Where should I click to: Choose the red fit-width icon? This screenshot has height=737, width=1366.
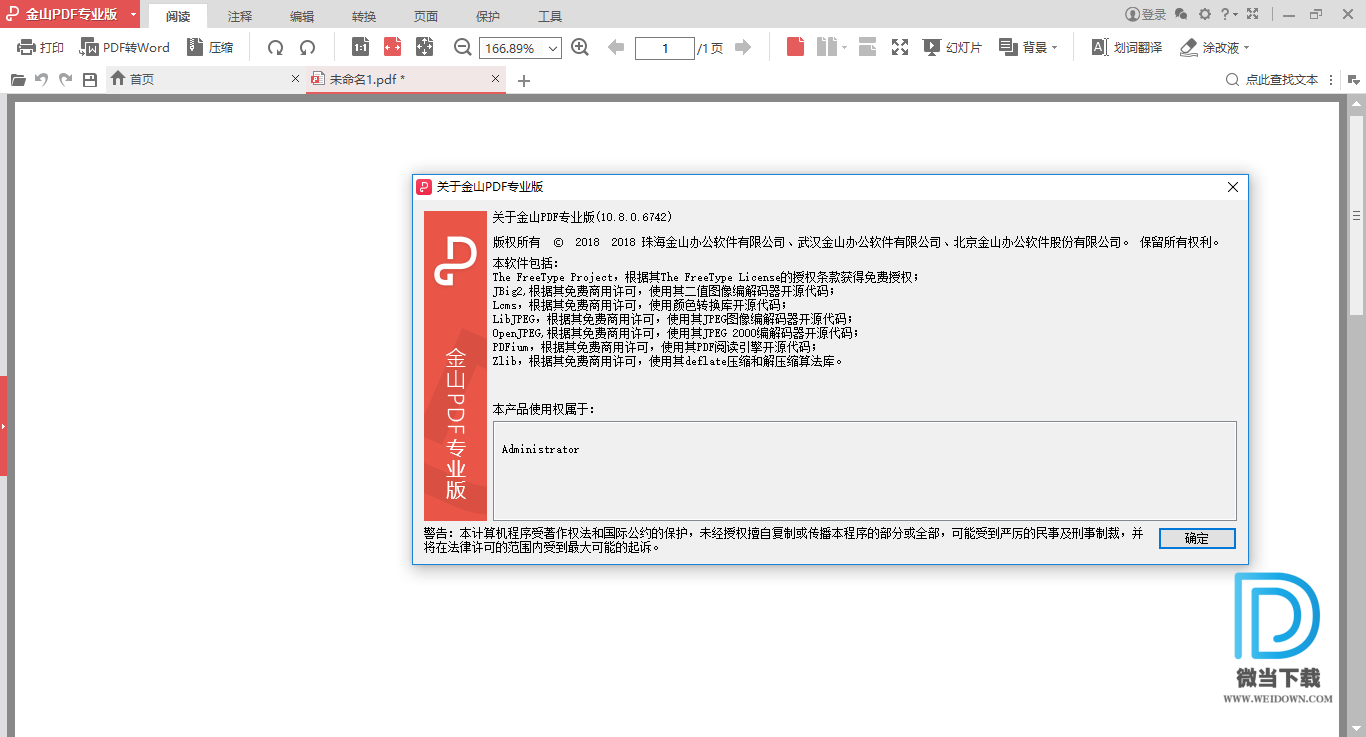[393, 47]
